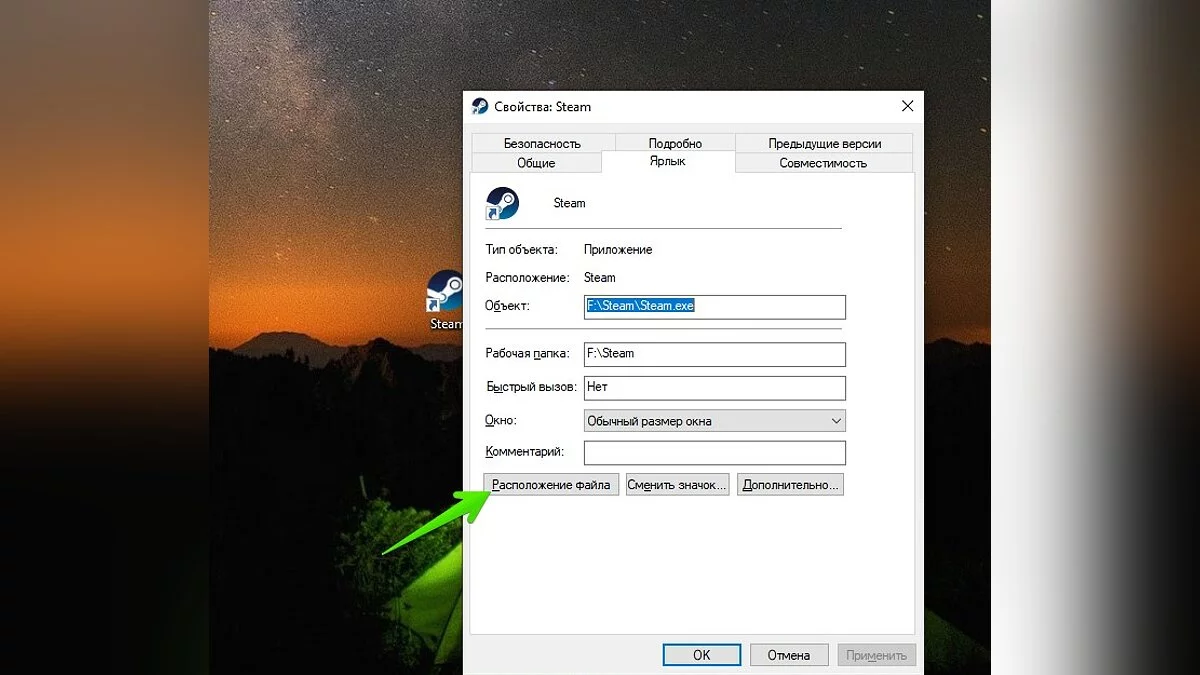
Task: Open the Дополнительно advanced settings
Action: coord(790,485)
